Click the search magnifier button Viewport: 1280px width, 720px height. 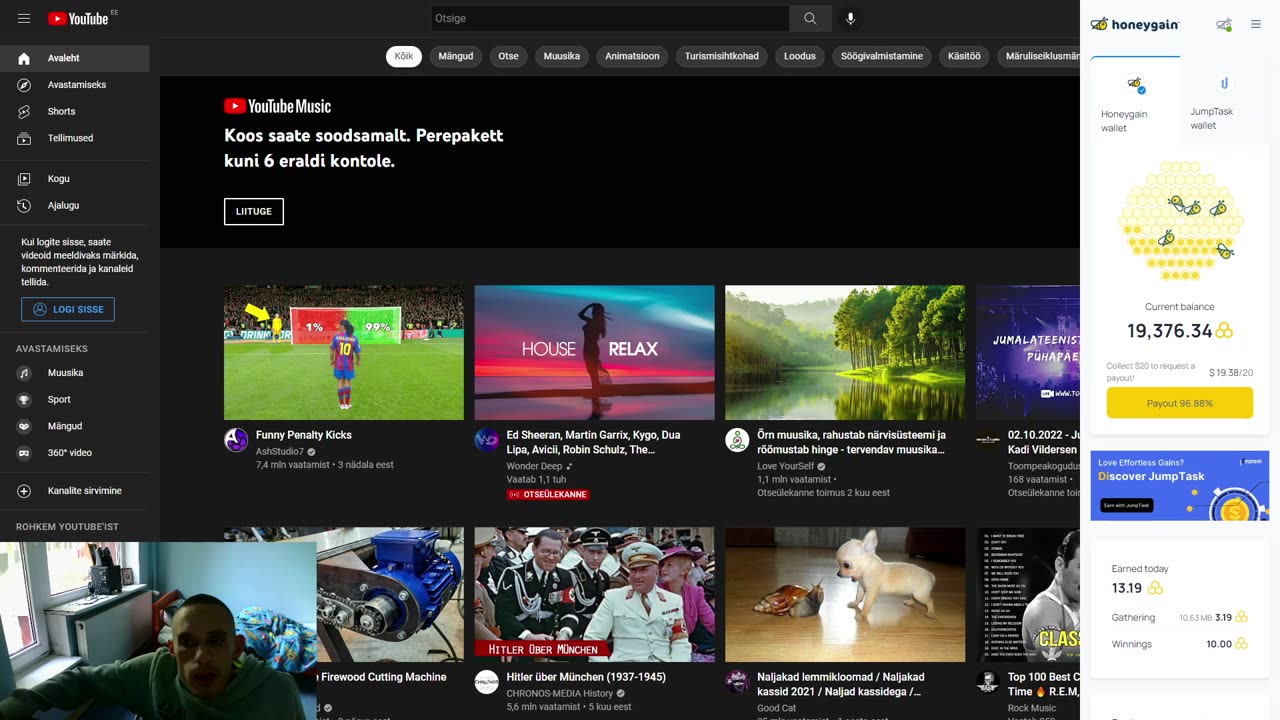[x=810, y=18]
